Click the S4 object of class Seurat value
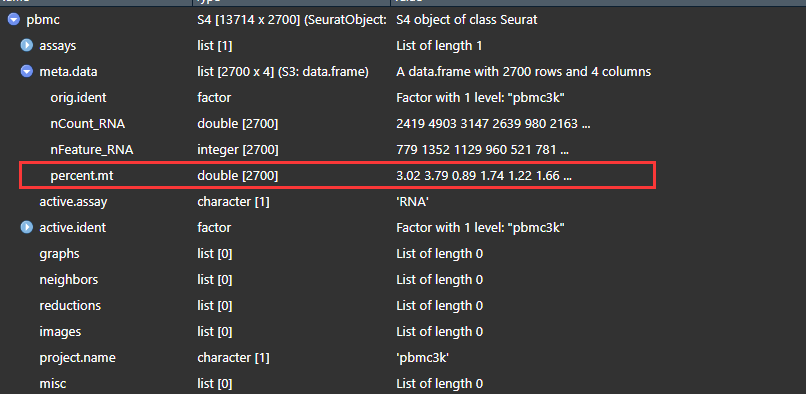This screenshot has width=806, height=394. pos(467,20)
